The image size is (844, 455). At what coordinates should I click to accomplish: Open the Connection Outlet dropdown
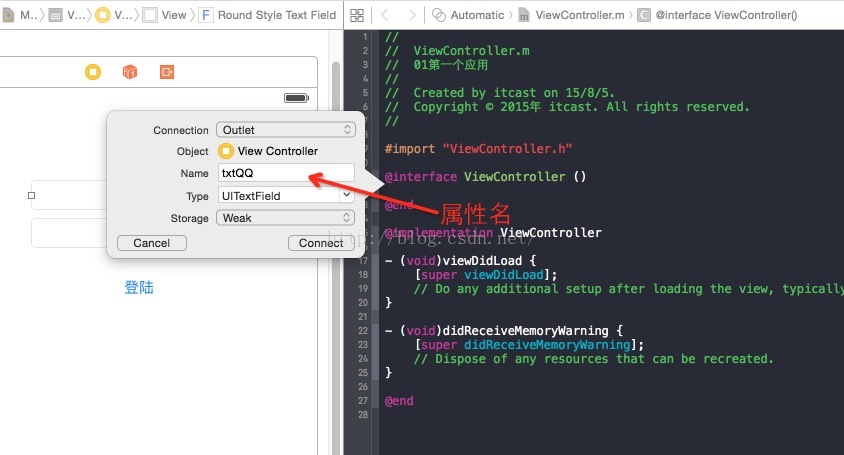[x=286, y=130]
